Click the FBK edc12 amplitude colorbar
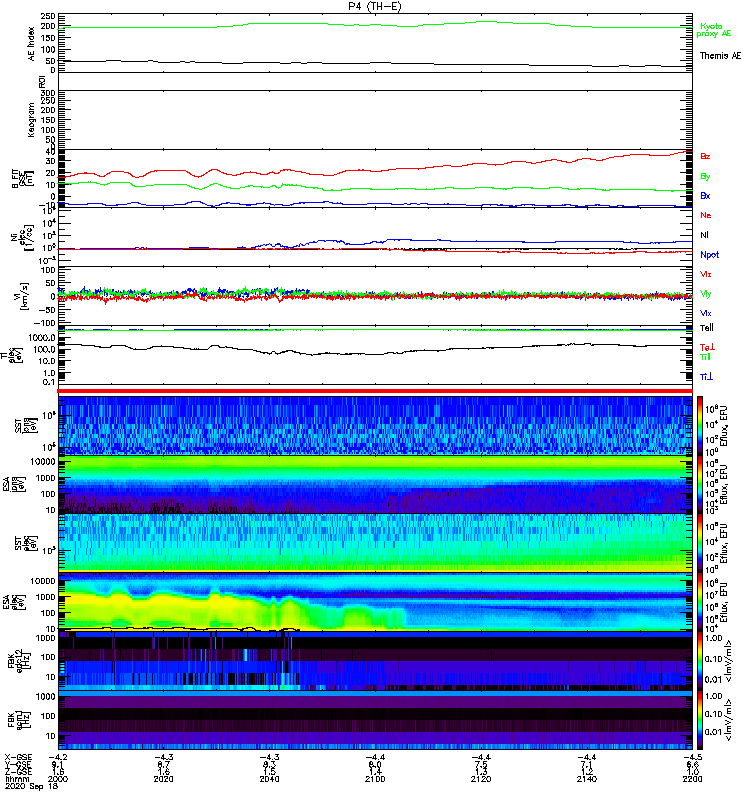Image resolution: width=750 pixels, height=800 pixels. pyautogui.click(x=700, y=661)
